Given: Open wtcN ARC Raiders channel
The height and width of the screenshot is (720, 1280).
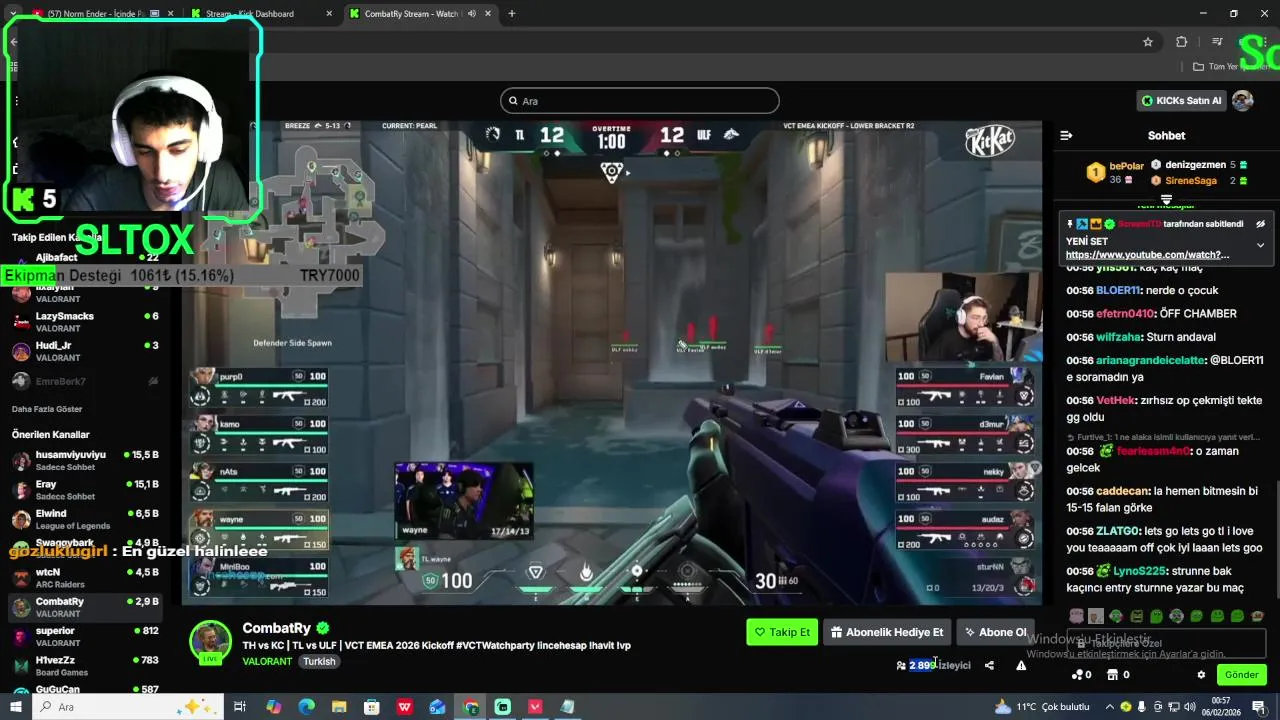Looking at the screenshot, I should point(84,578).
